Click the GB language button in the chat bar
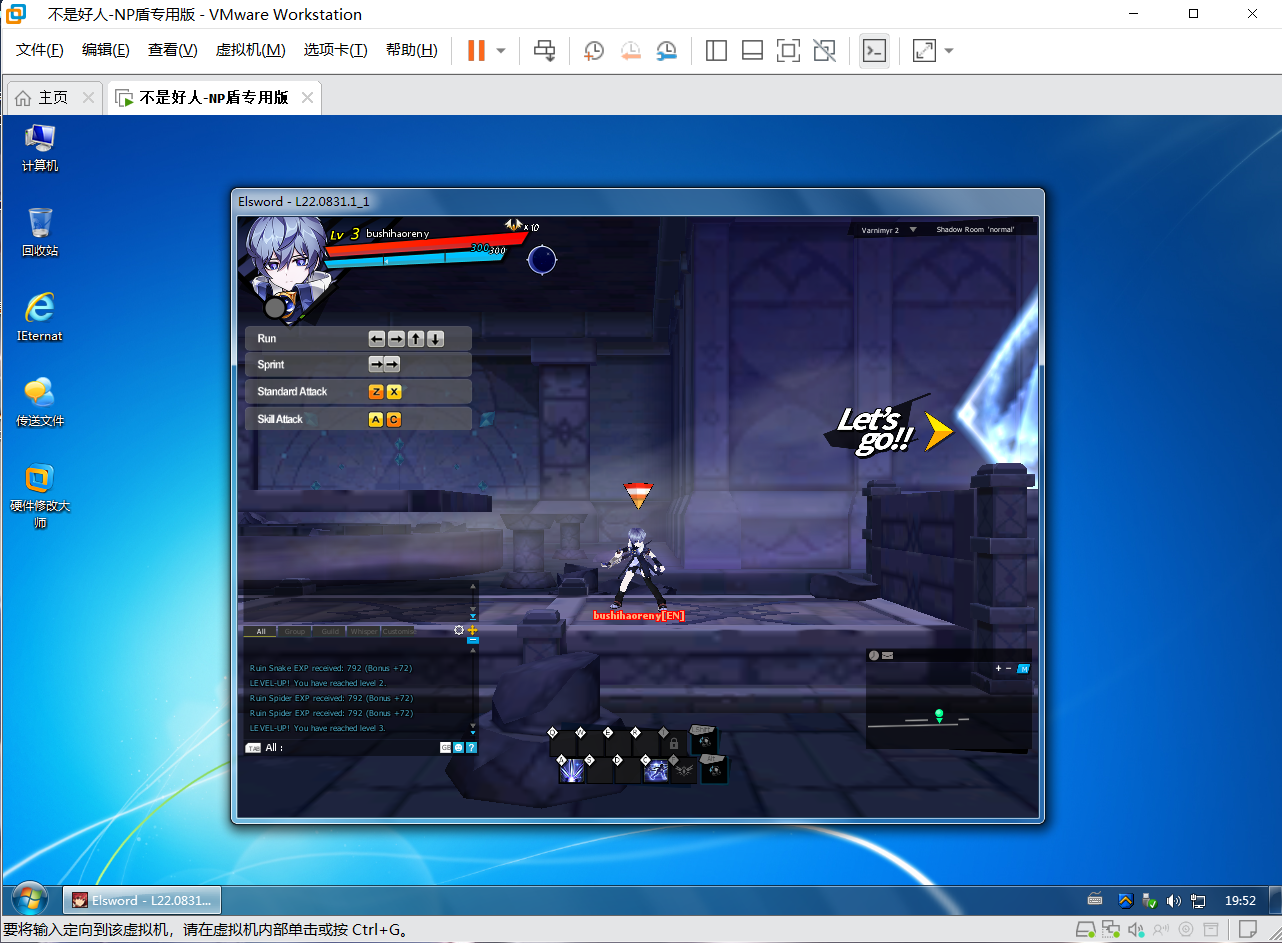This screenshot has width=1282, height=943. pyautogui.click(x=445, y=747)
